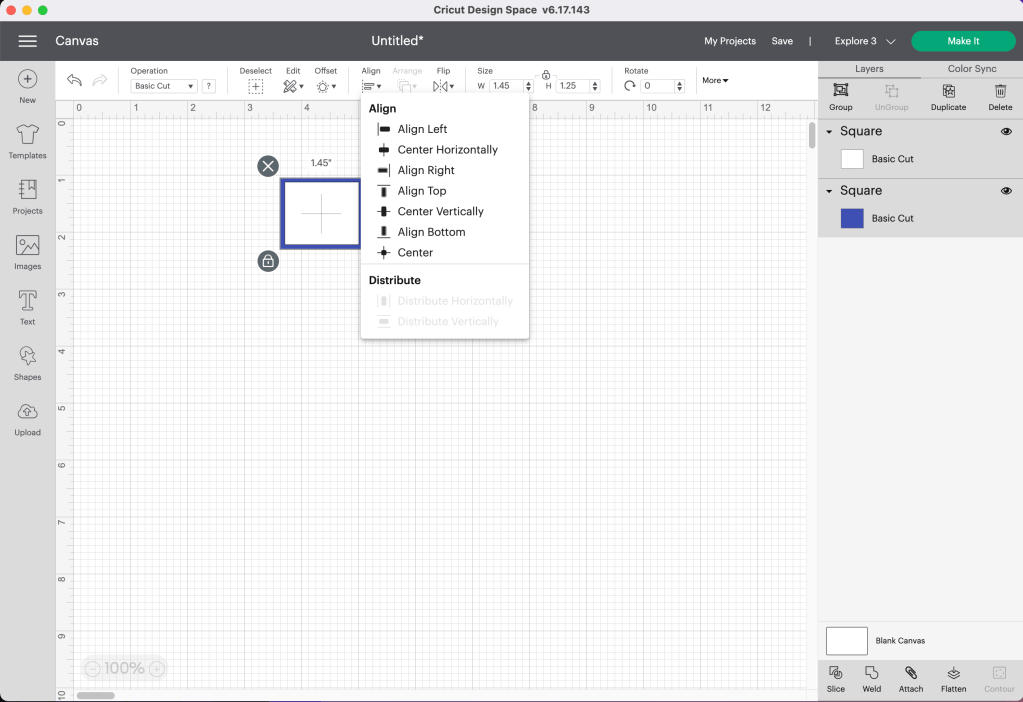Viewport: 1023px width, 702px height.
Task: Open My Projects
Action: [729, 41]
